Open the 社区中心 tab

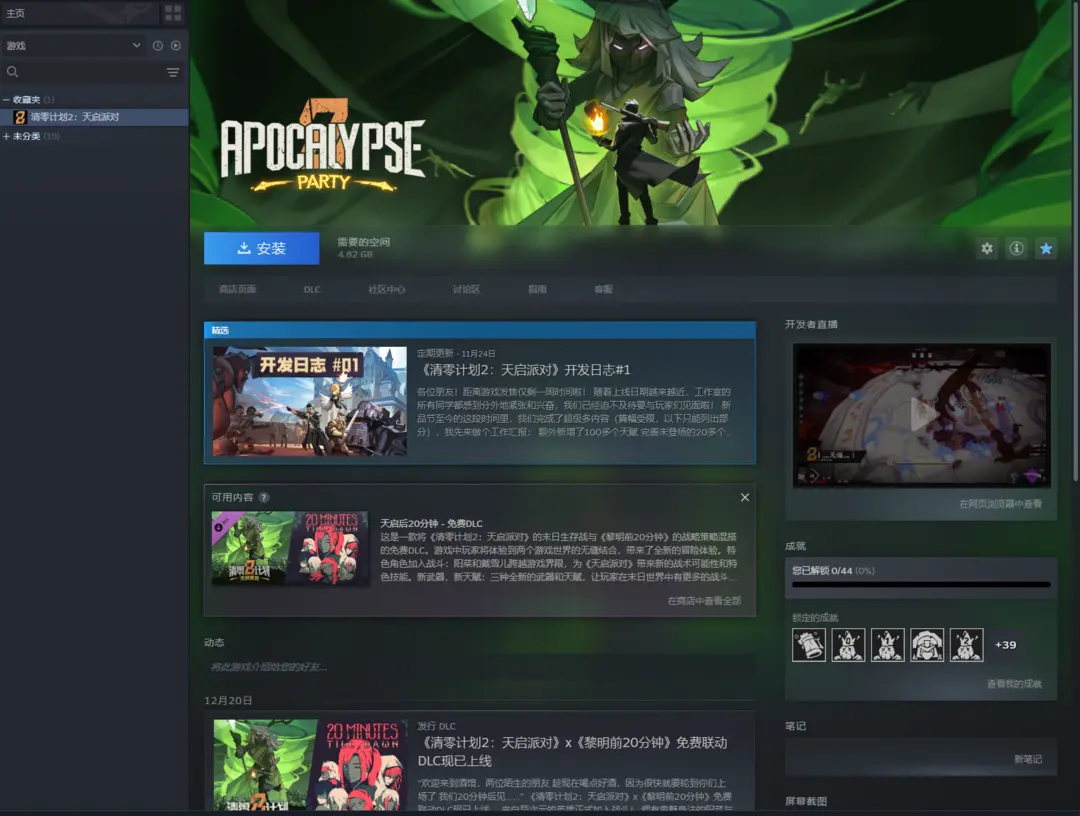tap(386, 289)
